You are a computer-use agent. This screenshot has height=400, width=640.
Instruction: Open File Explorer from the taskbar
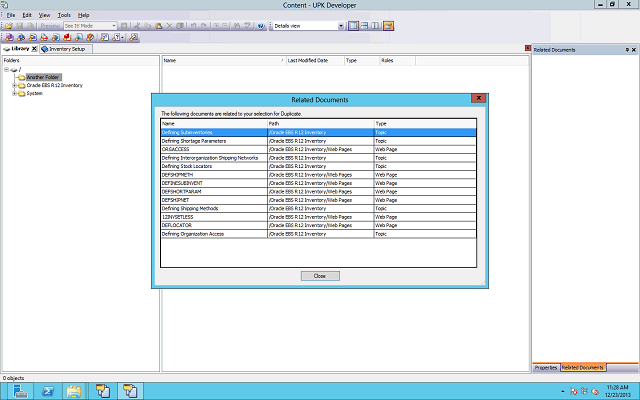click(74, 391)
